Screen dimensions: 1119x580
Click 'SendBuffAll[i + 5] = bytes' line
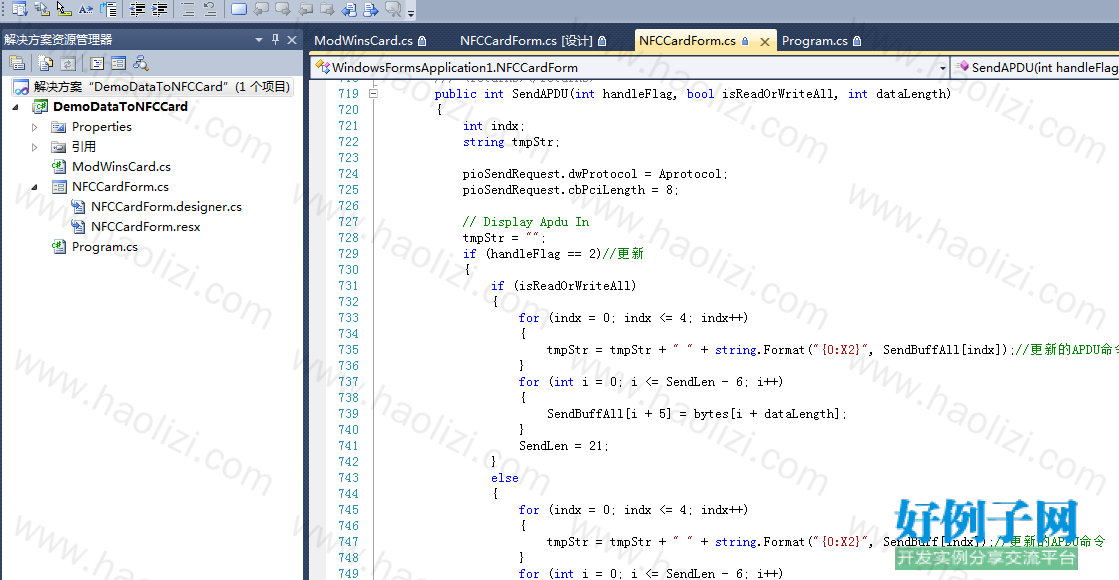tap(697, 414)
